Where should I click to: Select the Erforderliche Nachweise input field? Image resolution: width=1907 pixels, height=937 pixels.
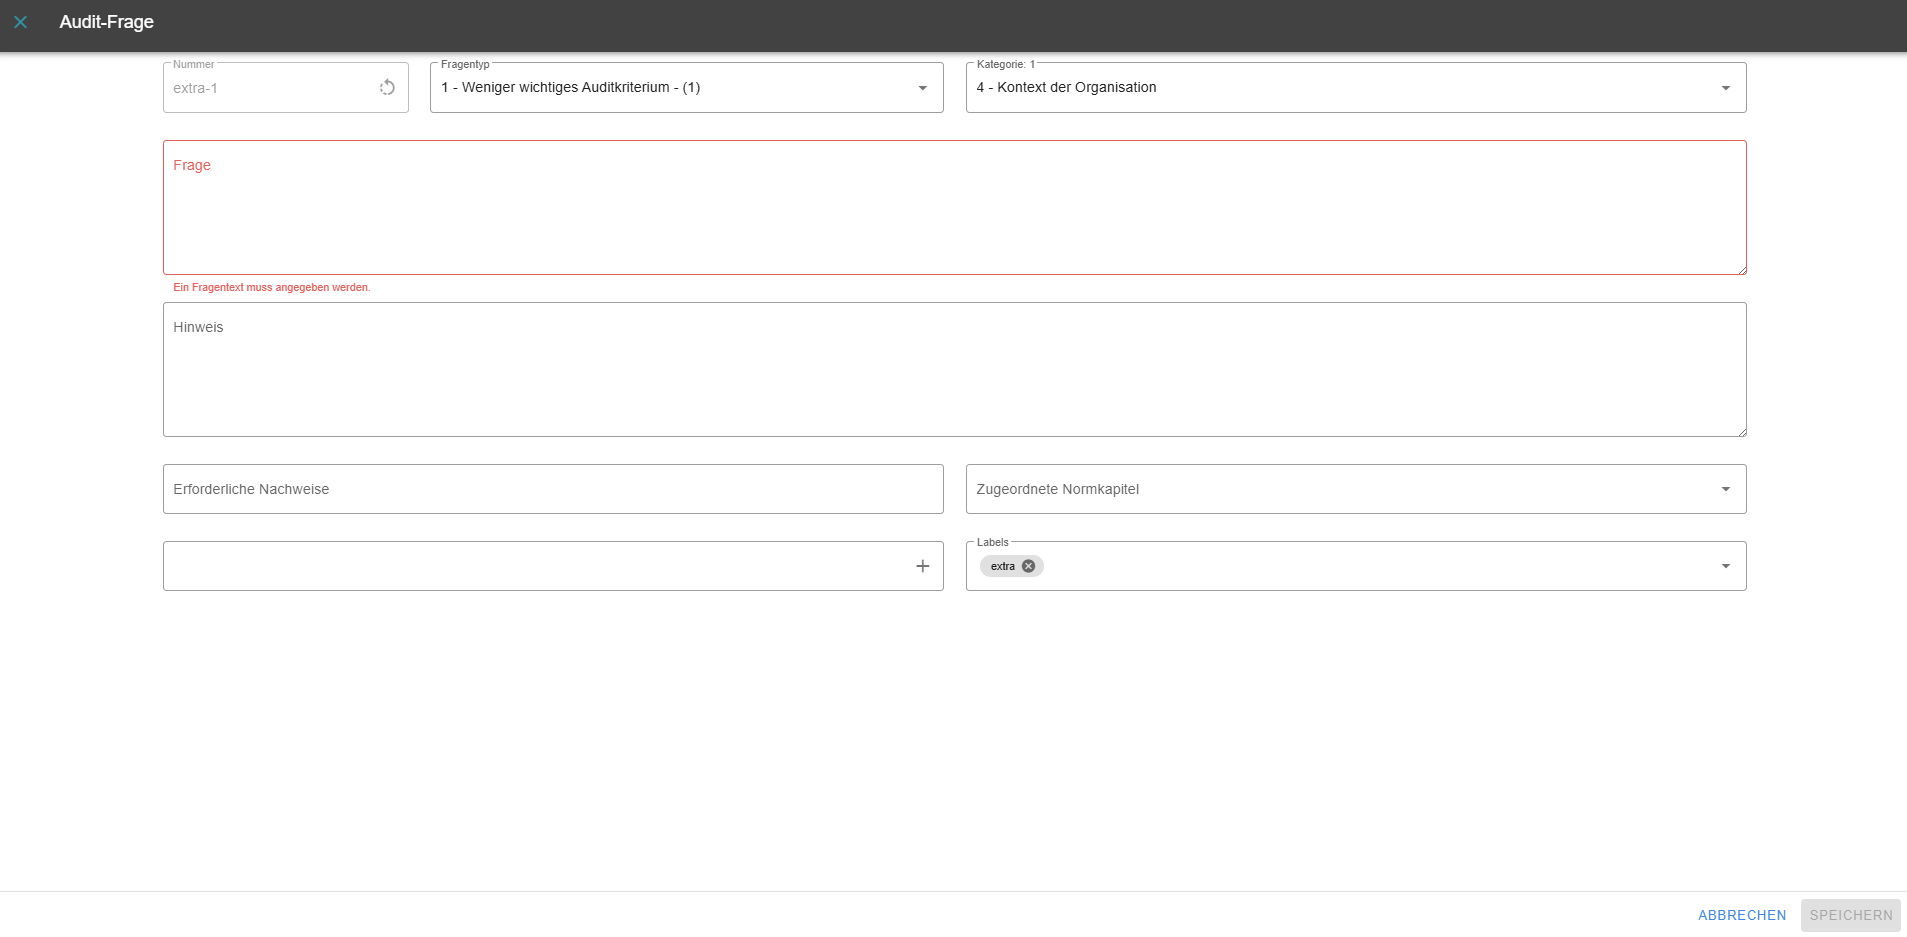(x=552, y=489)
